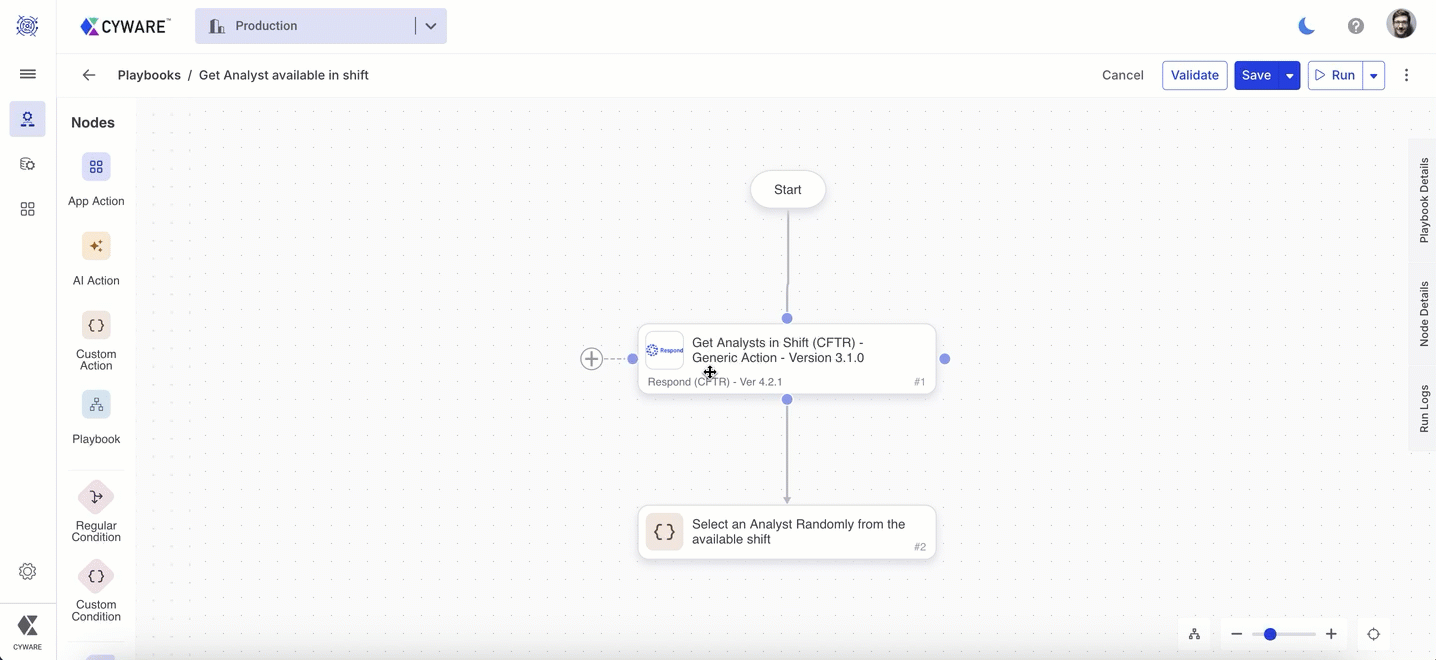Screen dimensions: 1436x660
Task: Open the Save button dropdown arrow
Action: pos(1290,76)
